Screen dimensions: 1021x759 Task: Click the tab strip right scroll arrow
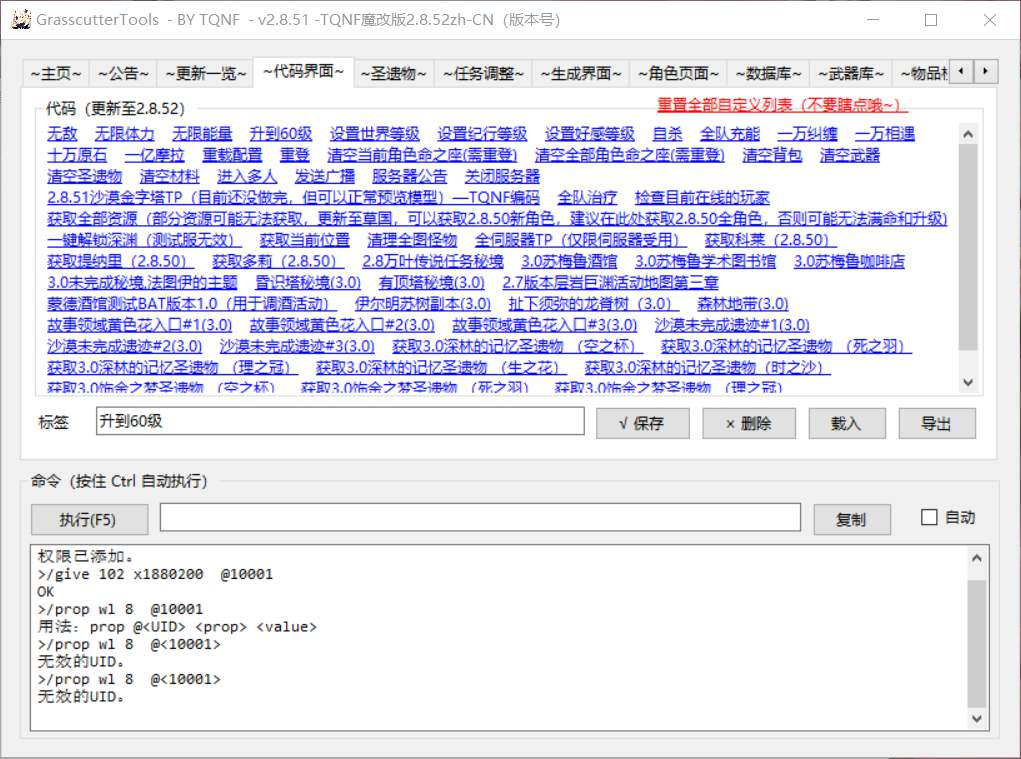985,71
